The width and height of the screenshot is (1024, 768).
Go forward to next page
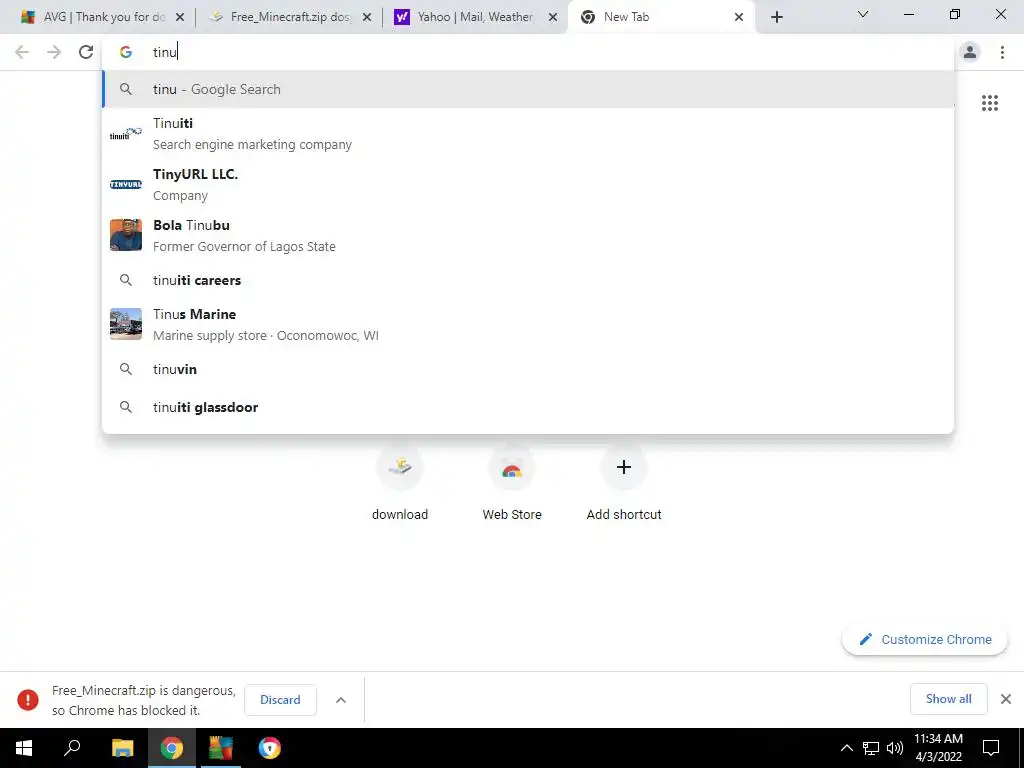click(x=54, y=52)
